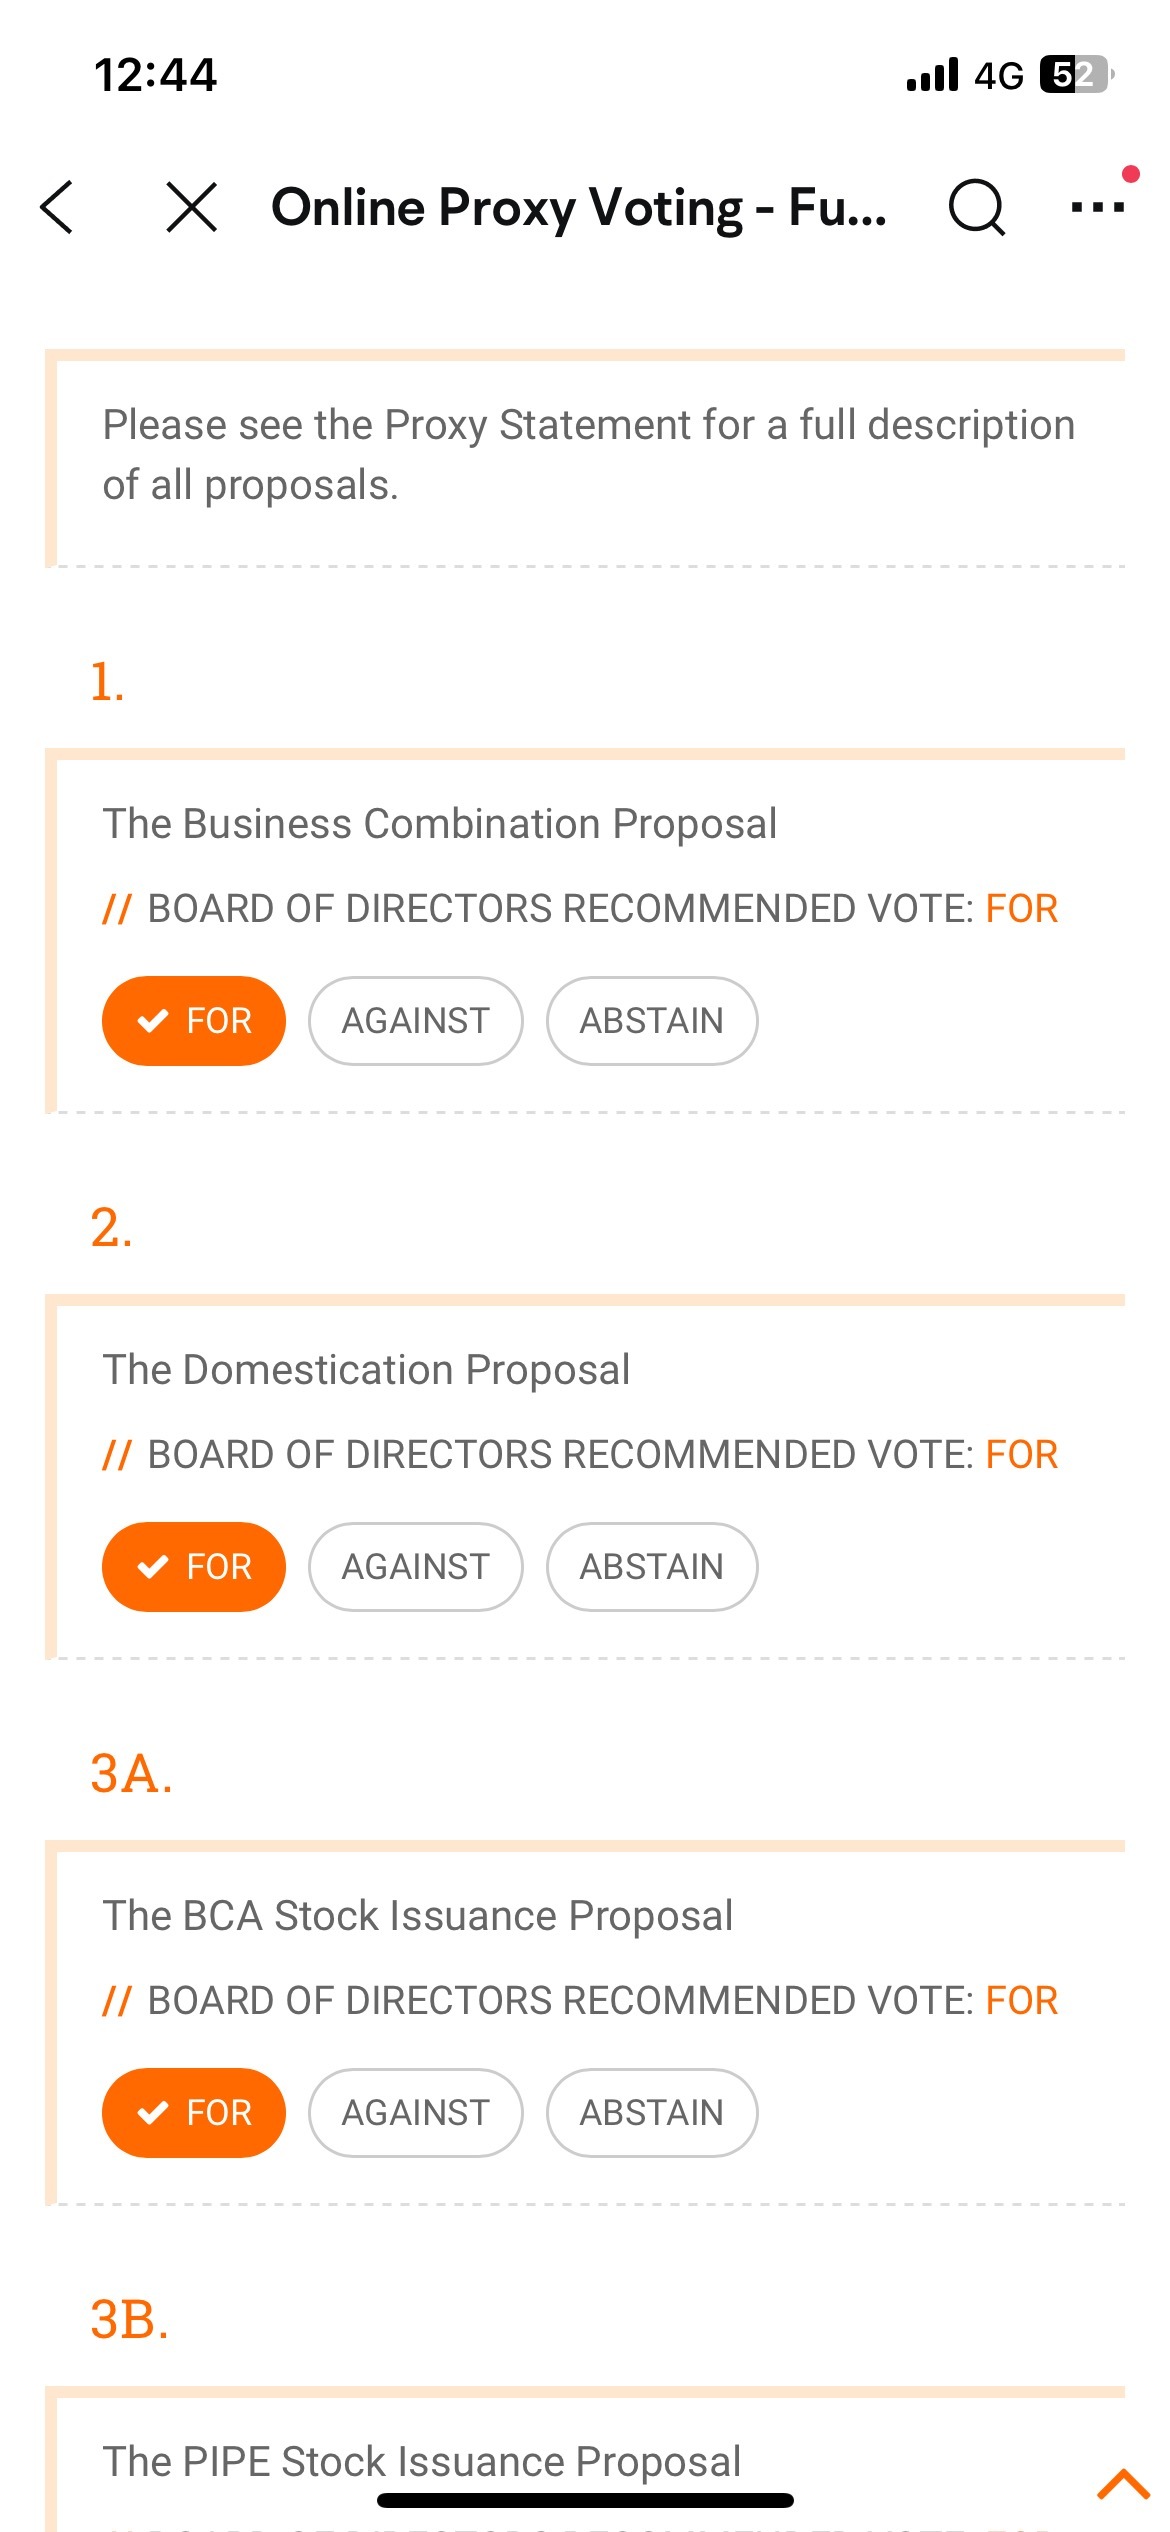
Task: Choose ABSTAIN for BCA Stock Issuance Proposal
Action: pos(651,2113)
